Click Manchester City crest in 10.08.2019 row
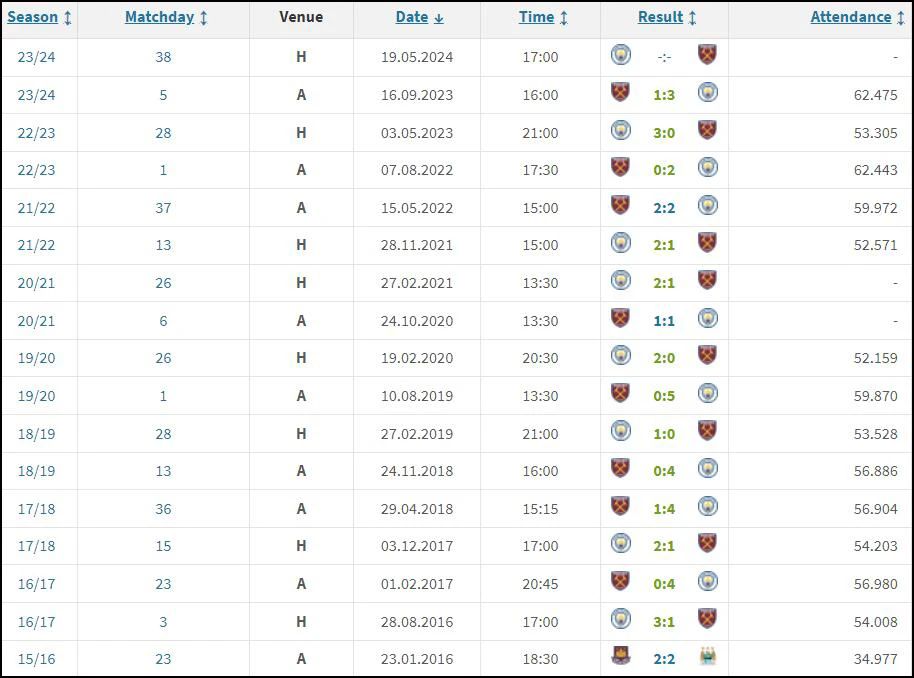 tap(708, 393)
